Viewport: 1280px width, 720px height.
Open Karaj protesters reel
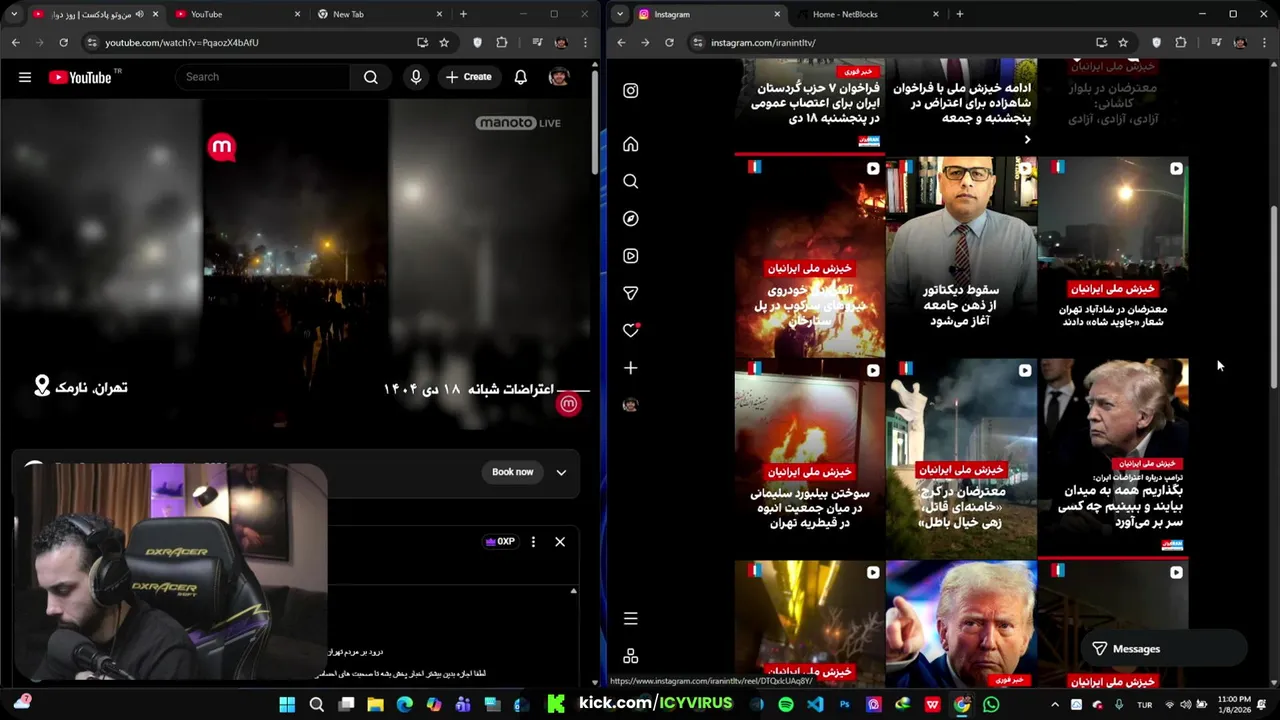tap(961, 458)
